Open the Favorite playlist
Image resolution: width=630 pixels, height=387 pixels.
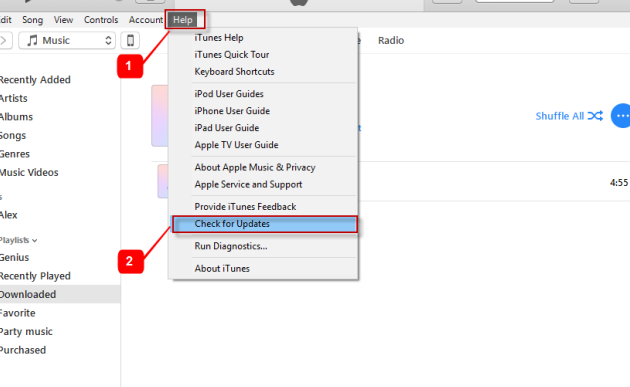coord(18,313)
